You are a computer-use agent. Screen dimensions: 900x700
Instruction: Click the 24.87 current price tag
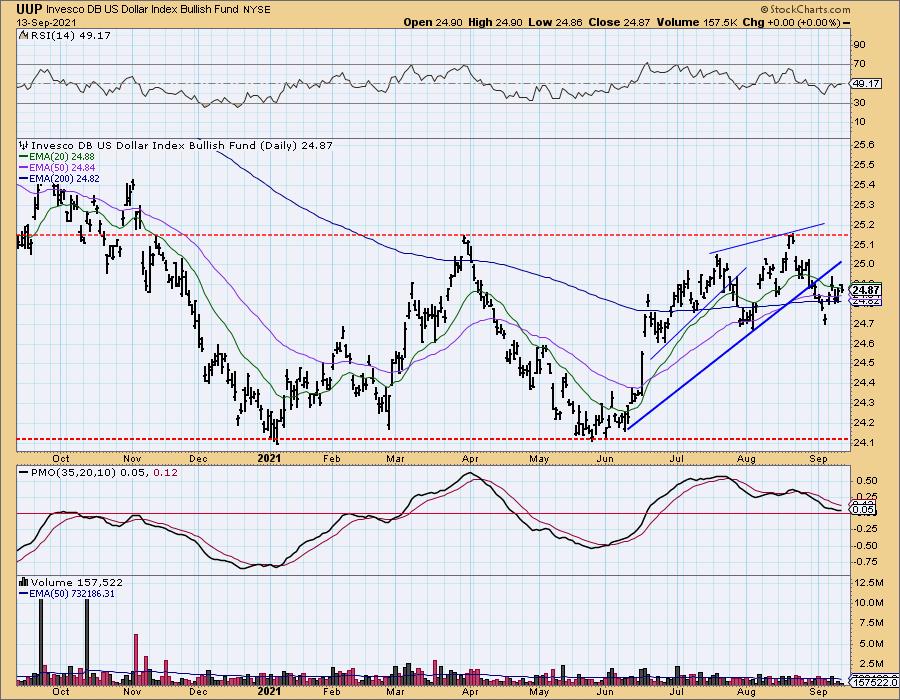click(x=867, y=290)
